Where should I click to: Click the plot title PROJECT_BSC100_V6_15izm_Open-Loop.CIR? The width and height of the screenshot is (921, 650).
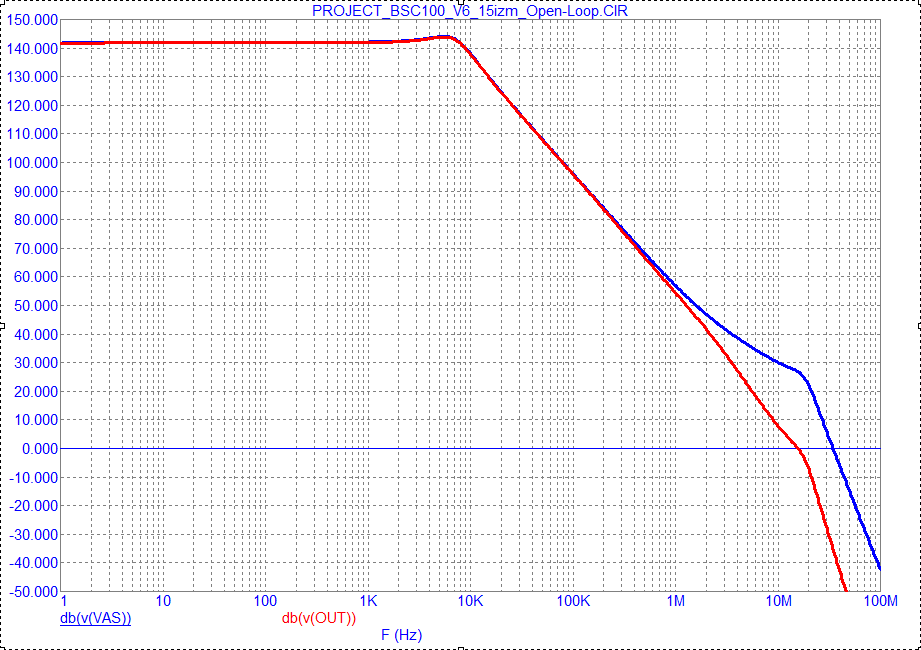(470, 11)
